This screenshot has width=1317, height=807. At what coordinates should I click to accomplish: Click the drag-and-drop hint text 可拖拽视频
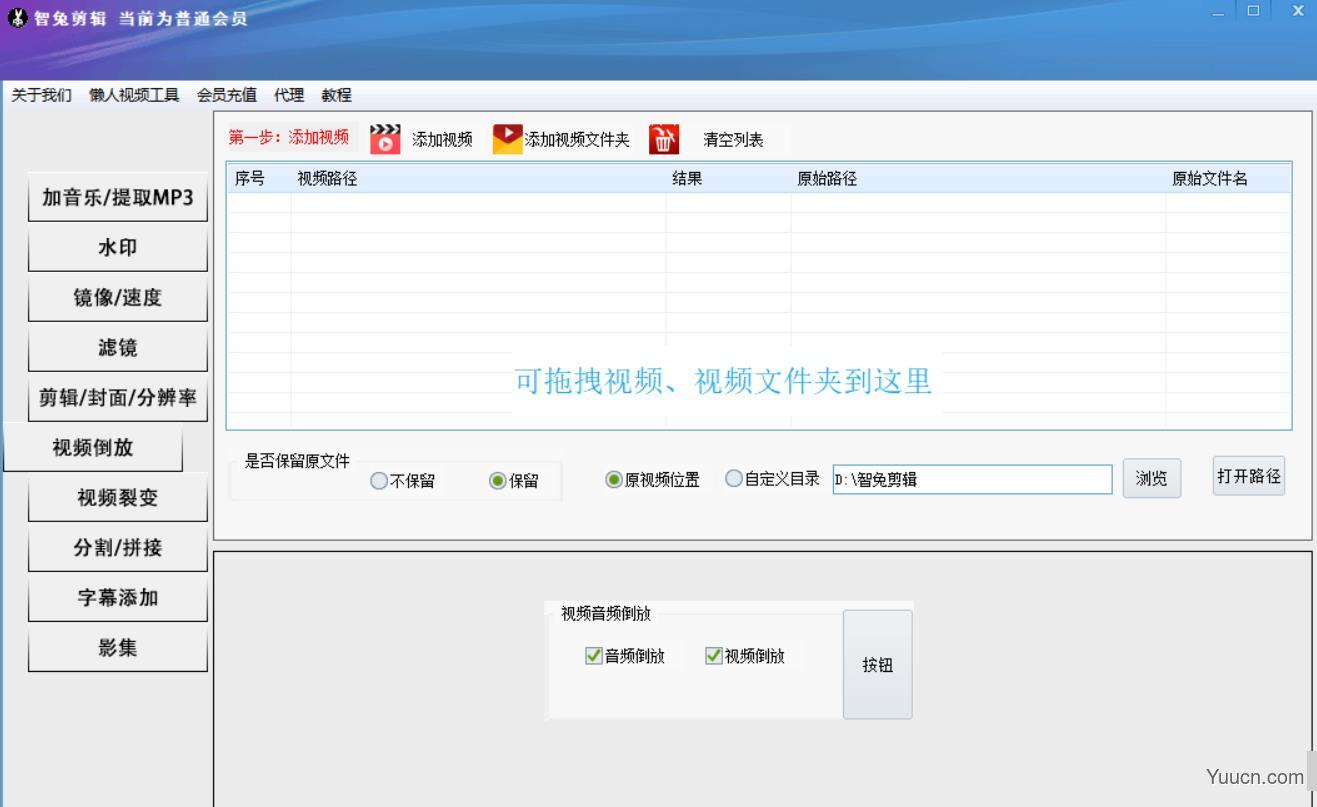click(x=724, y=381)
